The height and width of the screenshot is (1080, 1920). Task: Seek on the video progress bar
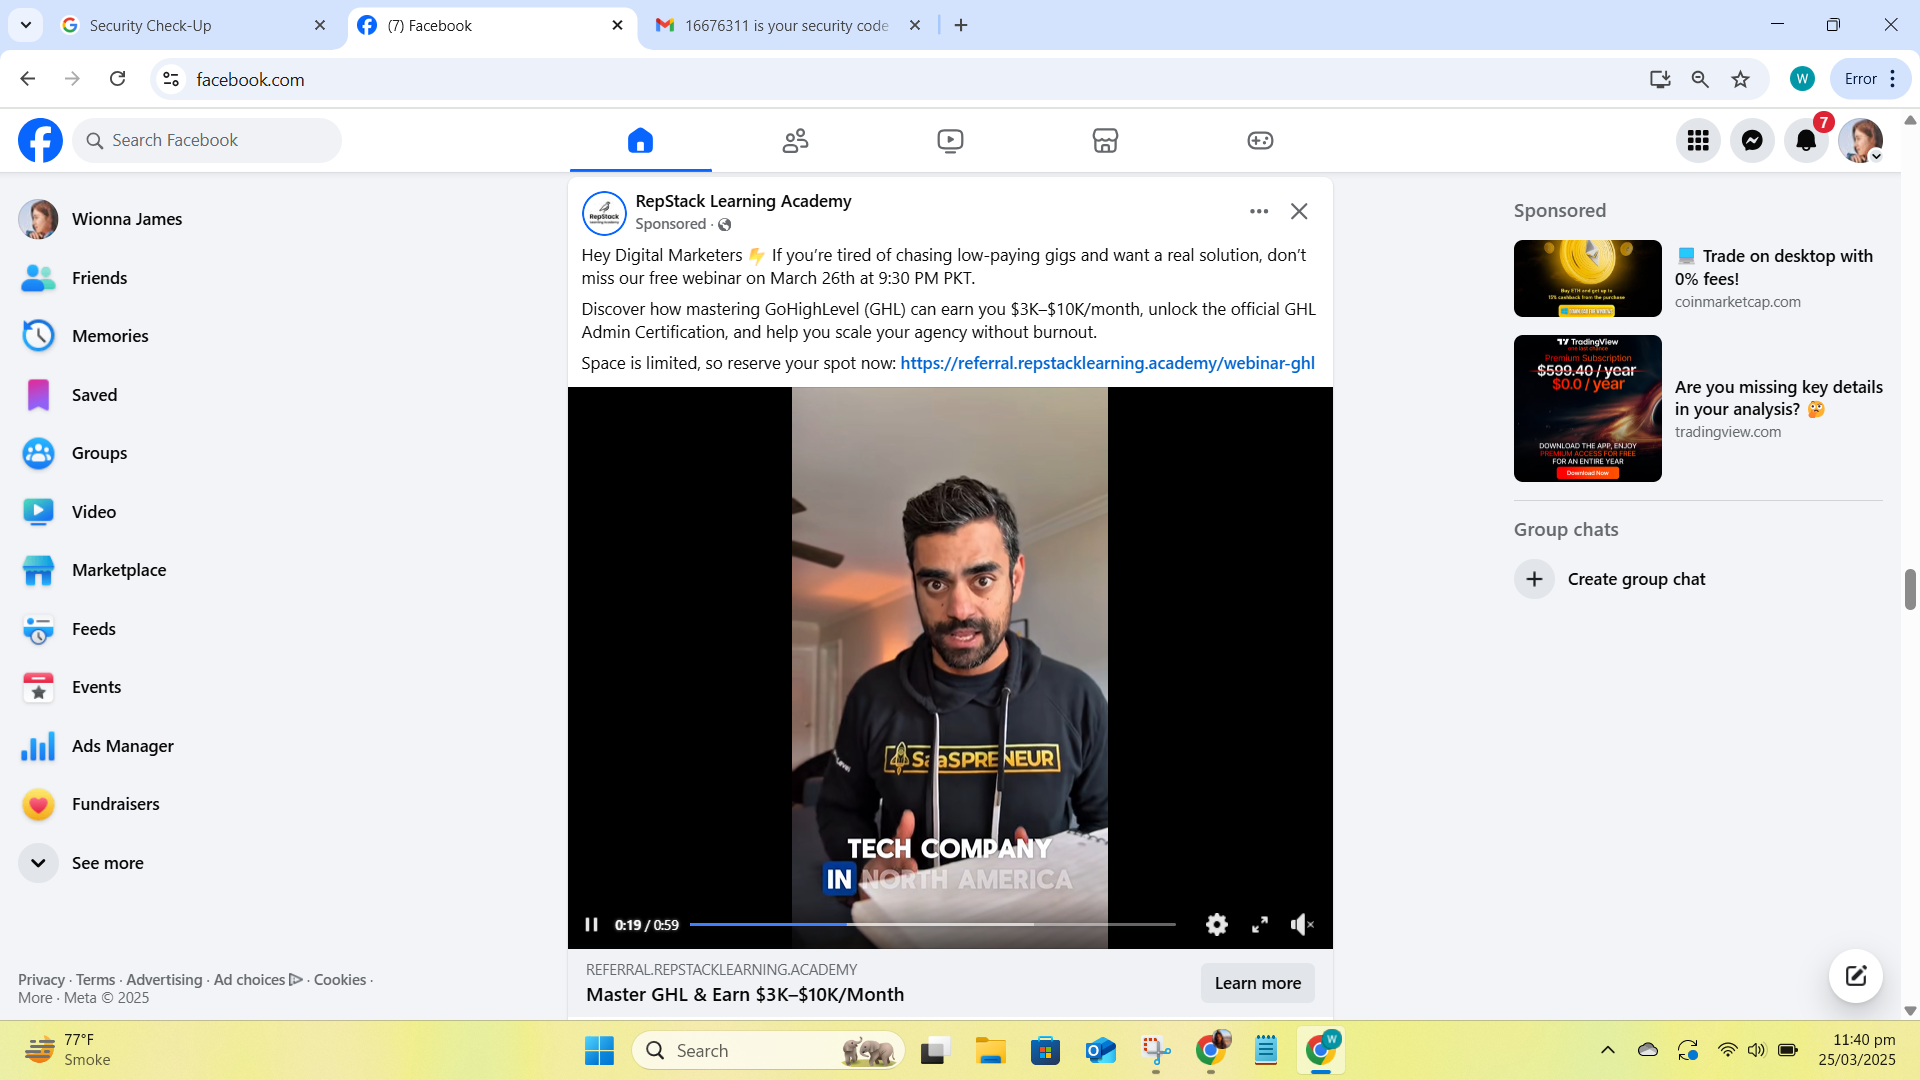coord(932,925)
